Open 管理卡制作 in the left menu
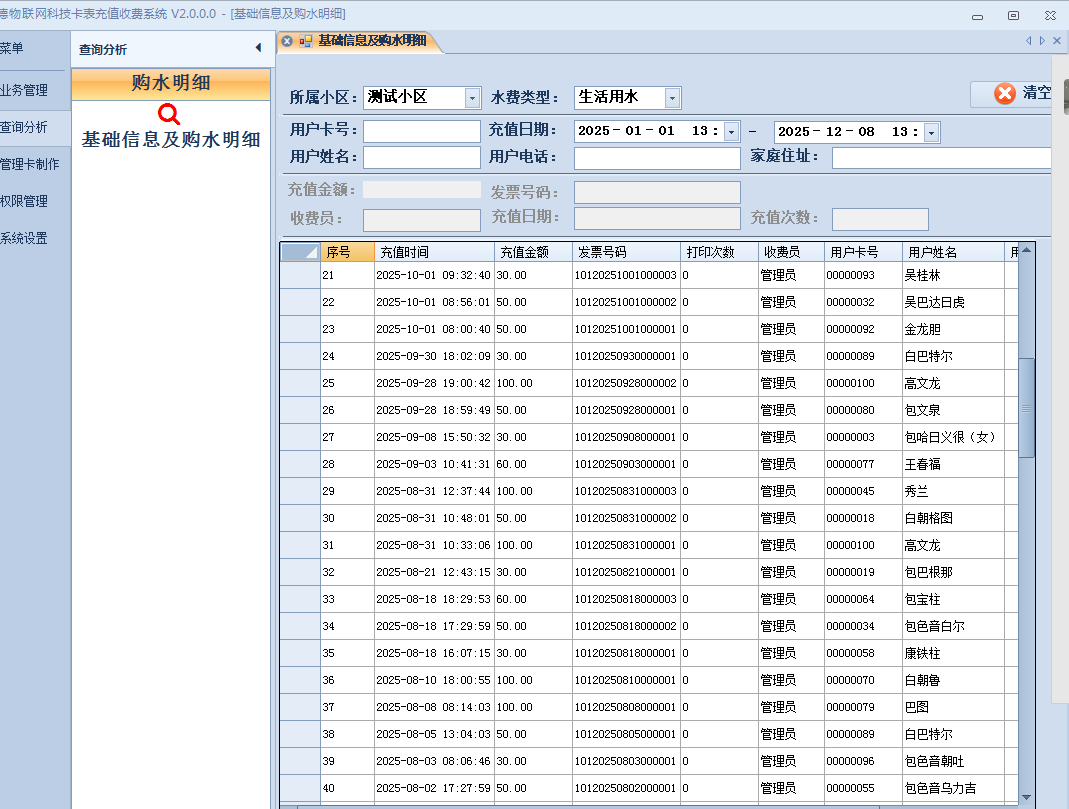This screenshot has height=809, width=1069. (x=29, y=164)
